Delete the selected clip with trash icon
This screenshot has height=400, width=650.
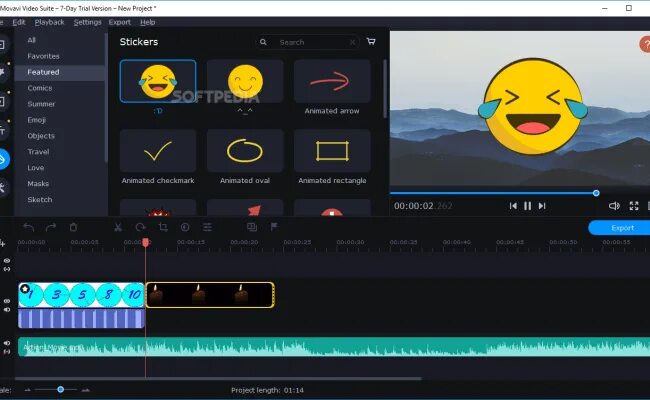(x=73, y=227)
